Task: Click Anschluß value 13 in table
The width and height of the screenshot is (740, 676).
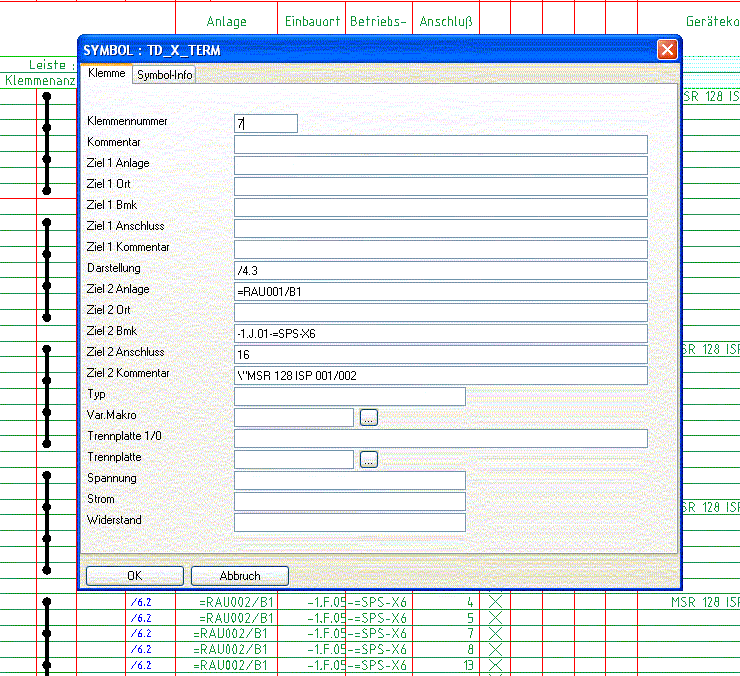Action: tap(468, 666)
